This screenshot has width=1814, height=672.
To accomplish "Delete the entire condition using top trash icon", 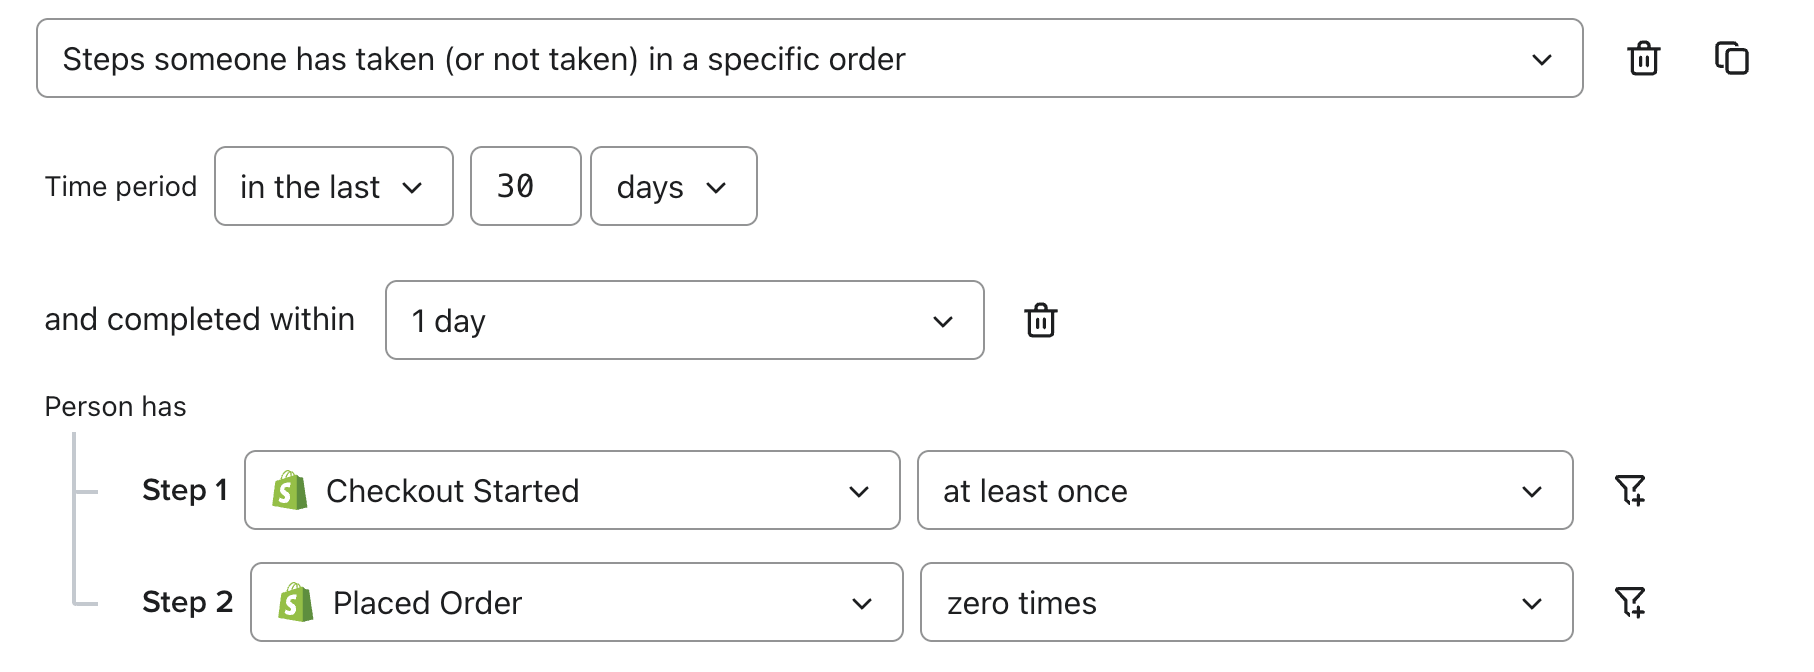I will click(1643, 58).
